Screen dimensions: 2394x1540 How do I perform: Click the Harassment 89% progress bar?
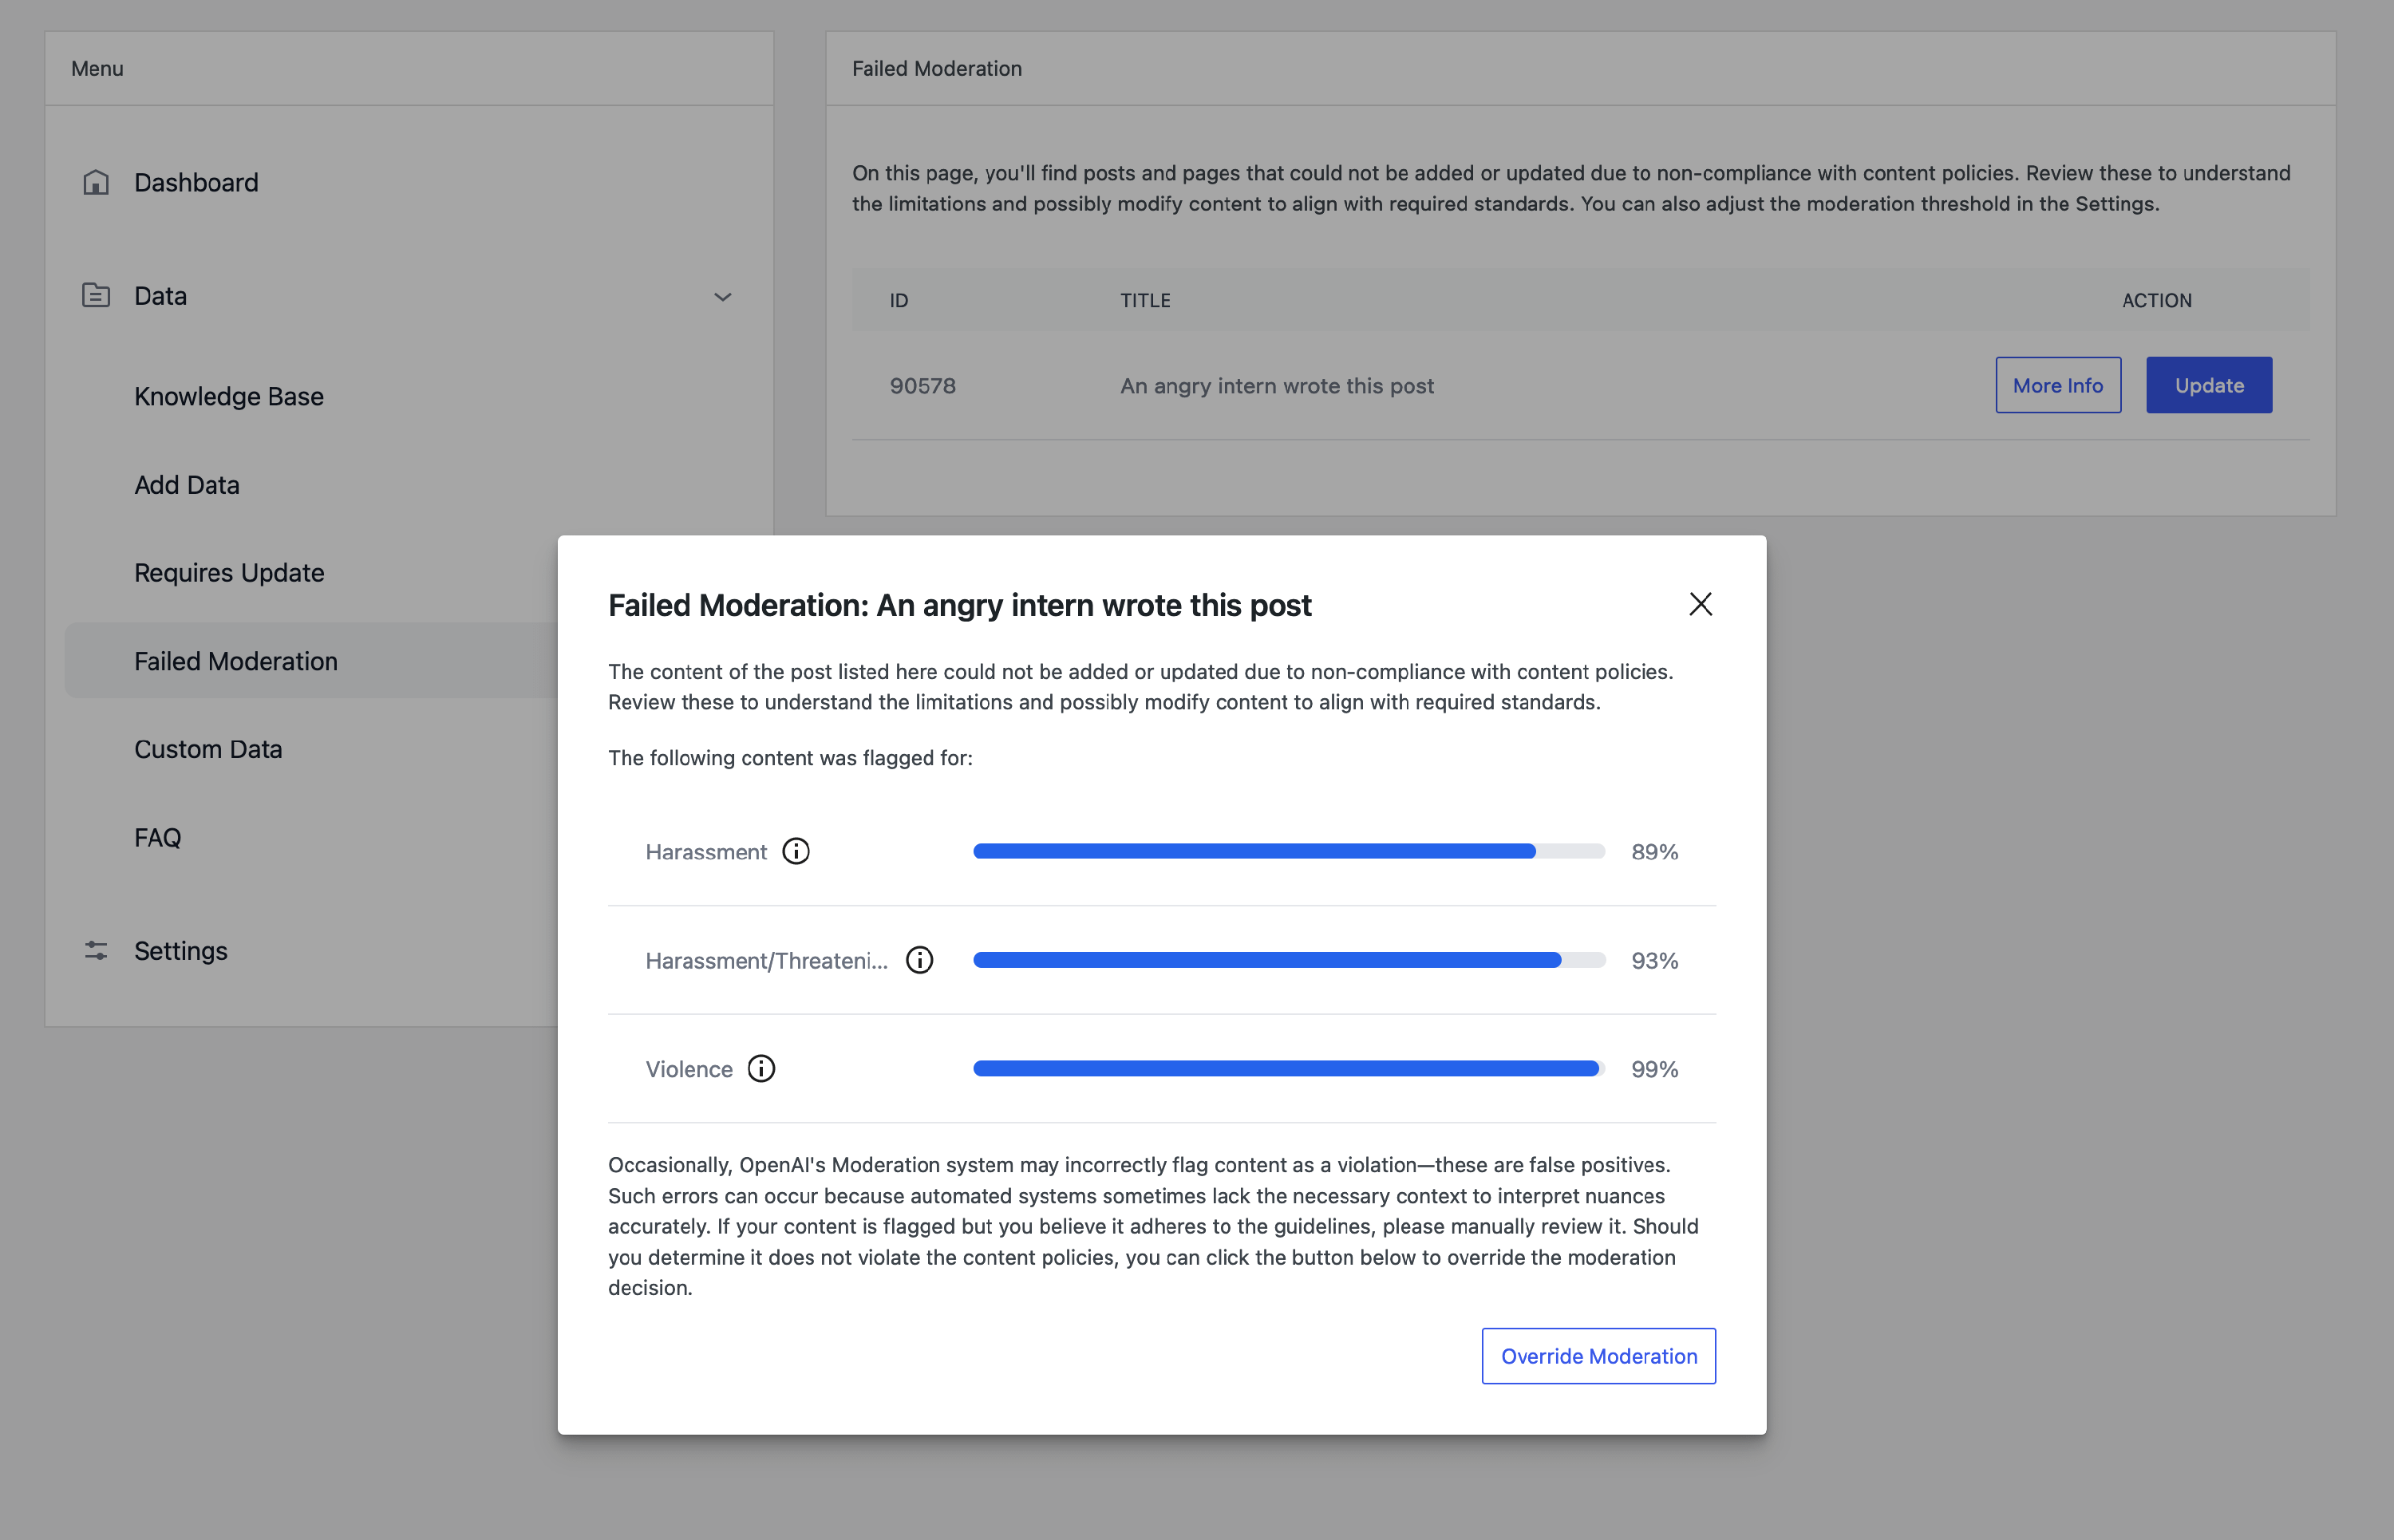pyautogui.click(x=1288, y=851)
